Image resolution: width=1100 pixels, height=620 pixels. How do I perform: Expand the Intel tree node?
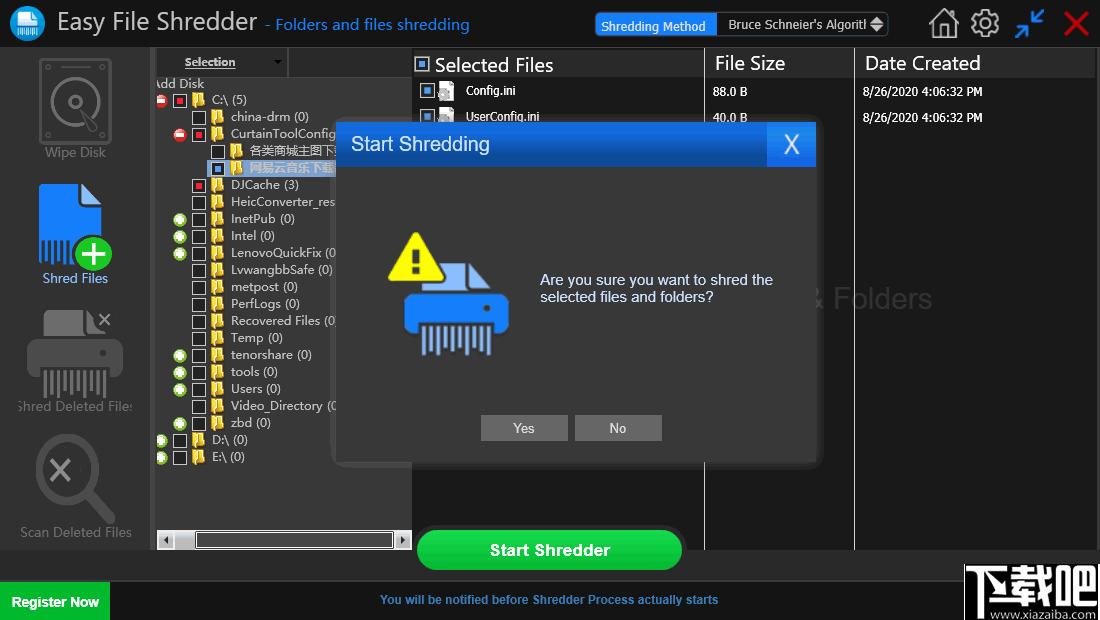(180, 236)
